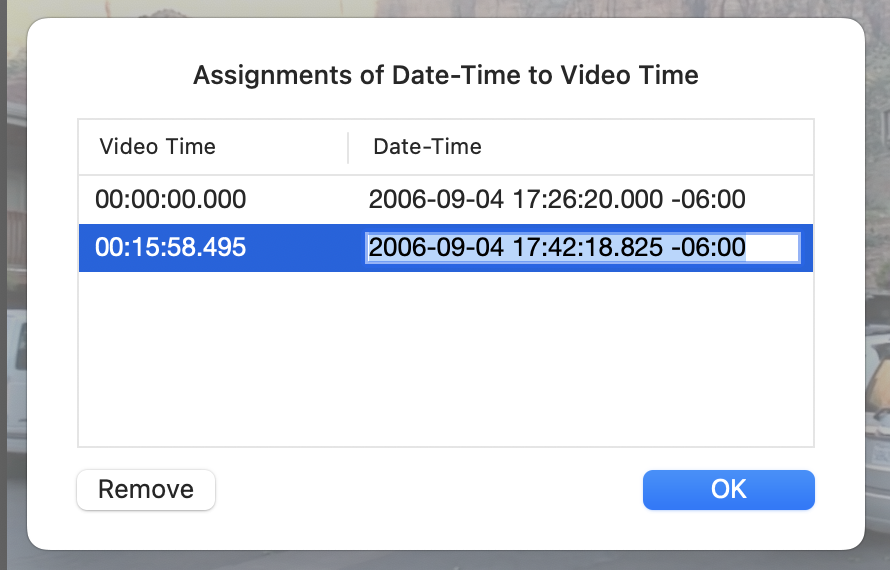Click the divider between the column headers
Viewport: 890px width, 570px height.
click(348, 148)
